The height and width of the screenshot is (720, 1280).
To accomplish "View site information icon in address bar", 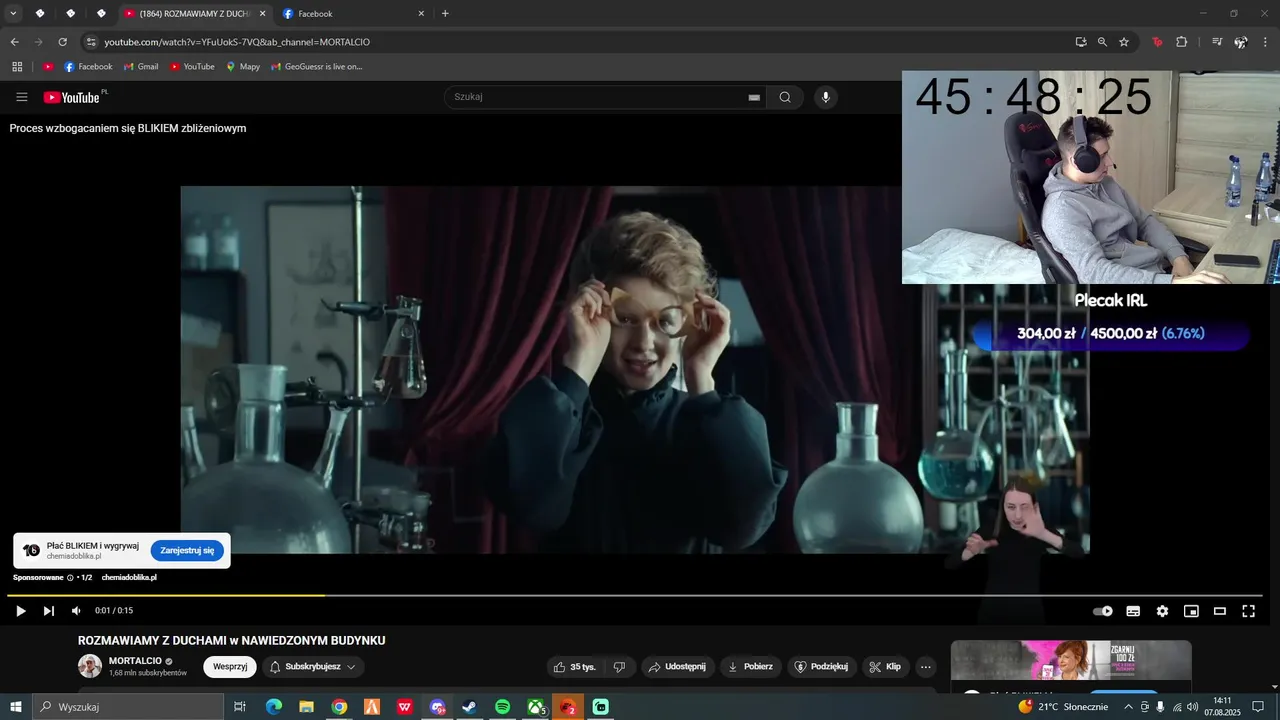I will pos(91,42).
